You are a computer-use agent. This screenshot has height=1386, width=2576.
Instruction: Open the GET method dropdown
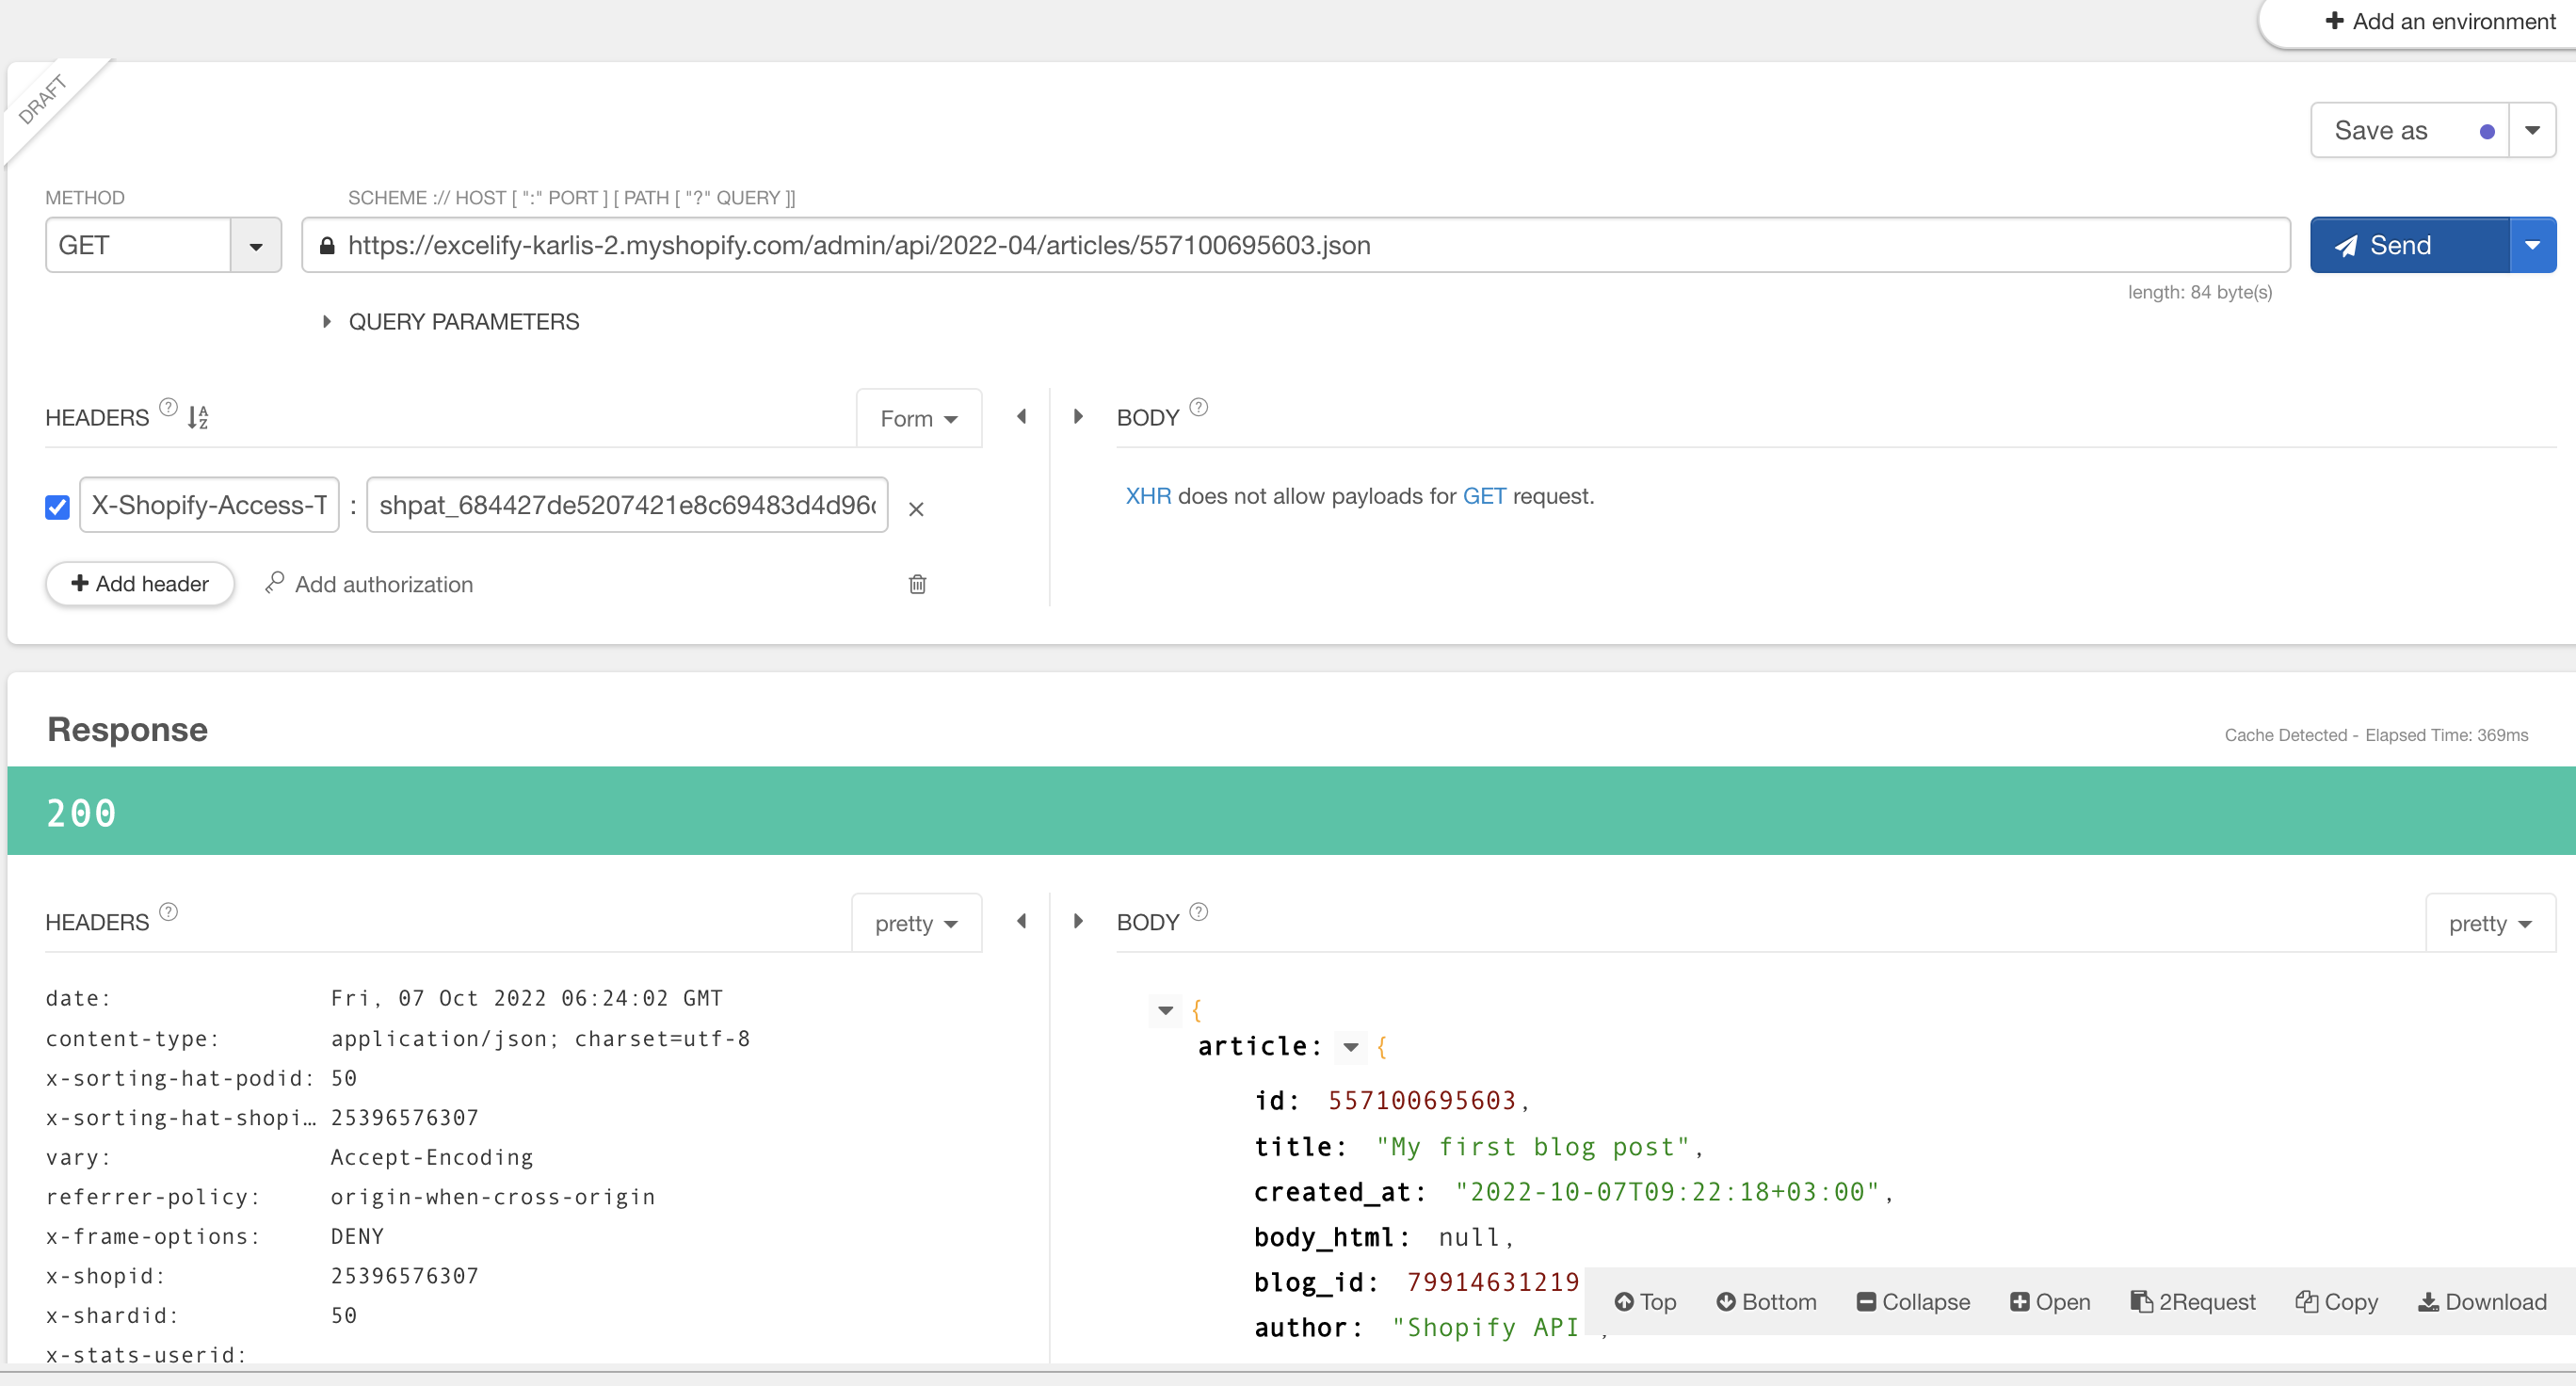(255, 245)
